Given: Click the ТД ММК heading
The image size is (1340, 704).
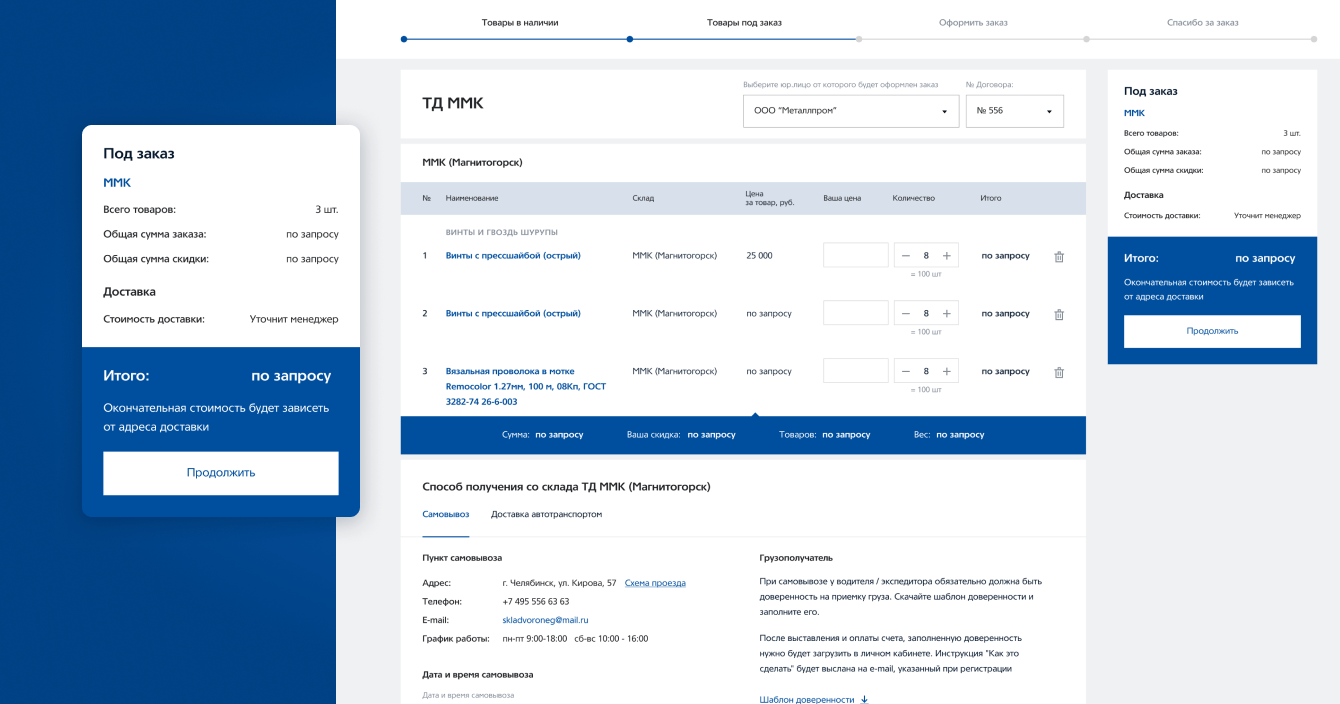Looking at the screenshot, I should 453,103.
